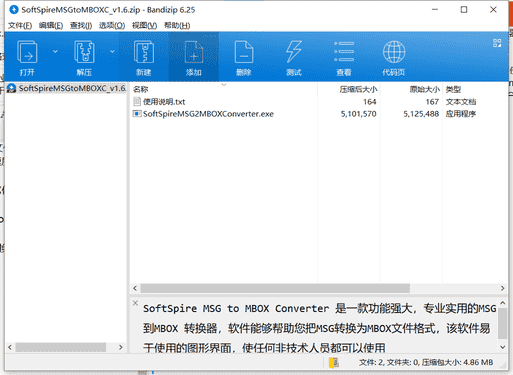Sort by the 类型 column header

pyautogui.click(x=453, y=89)
